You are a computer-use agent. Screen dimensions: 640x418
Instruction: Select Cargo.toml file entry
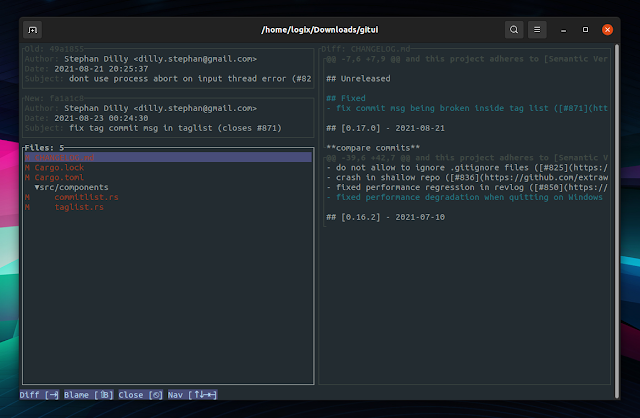[61, 177]
